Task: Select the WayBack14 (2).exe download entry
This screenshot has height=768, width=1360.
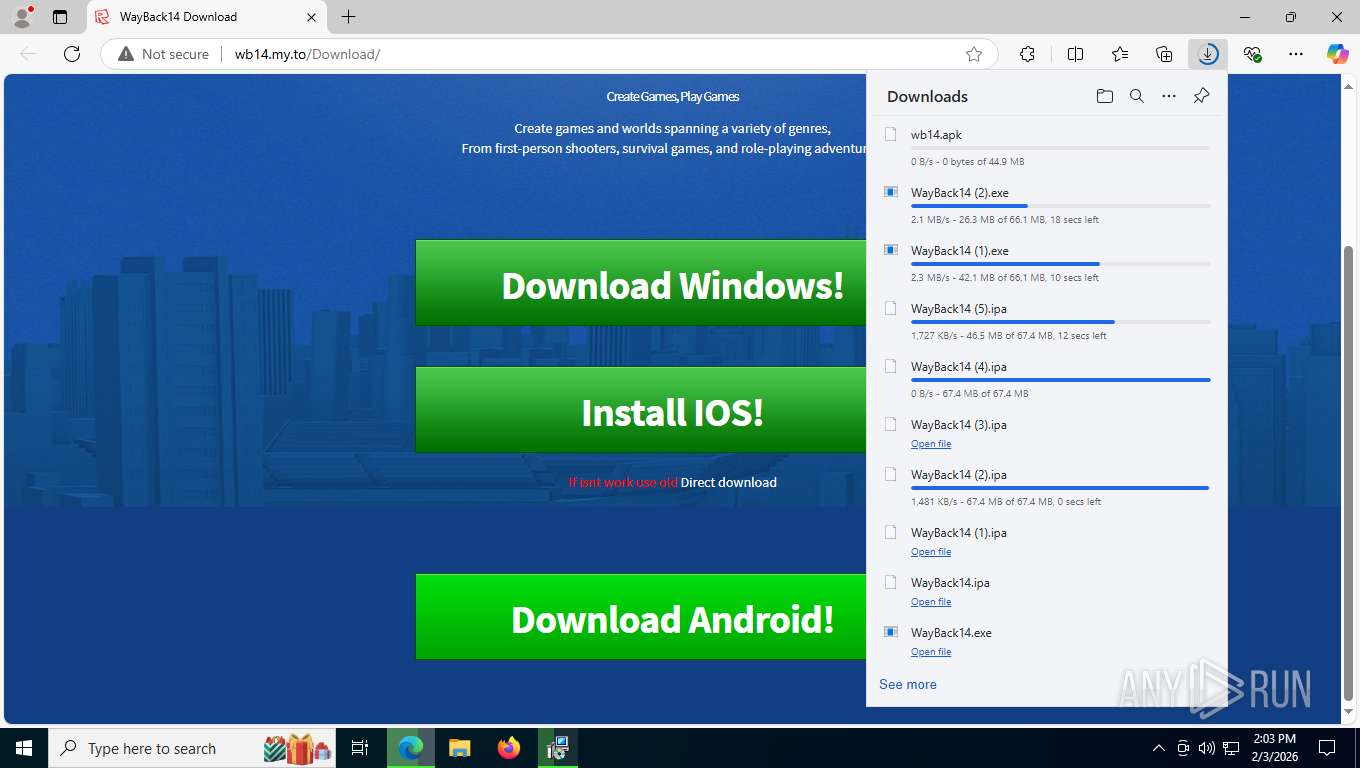Action: [1045, 204]
